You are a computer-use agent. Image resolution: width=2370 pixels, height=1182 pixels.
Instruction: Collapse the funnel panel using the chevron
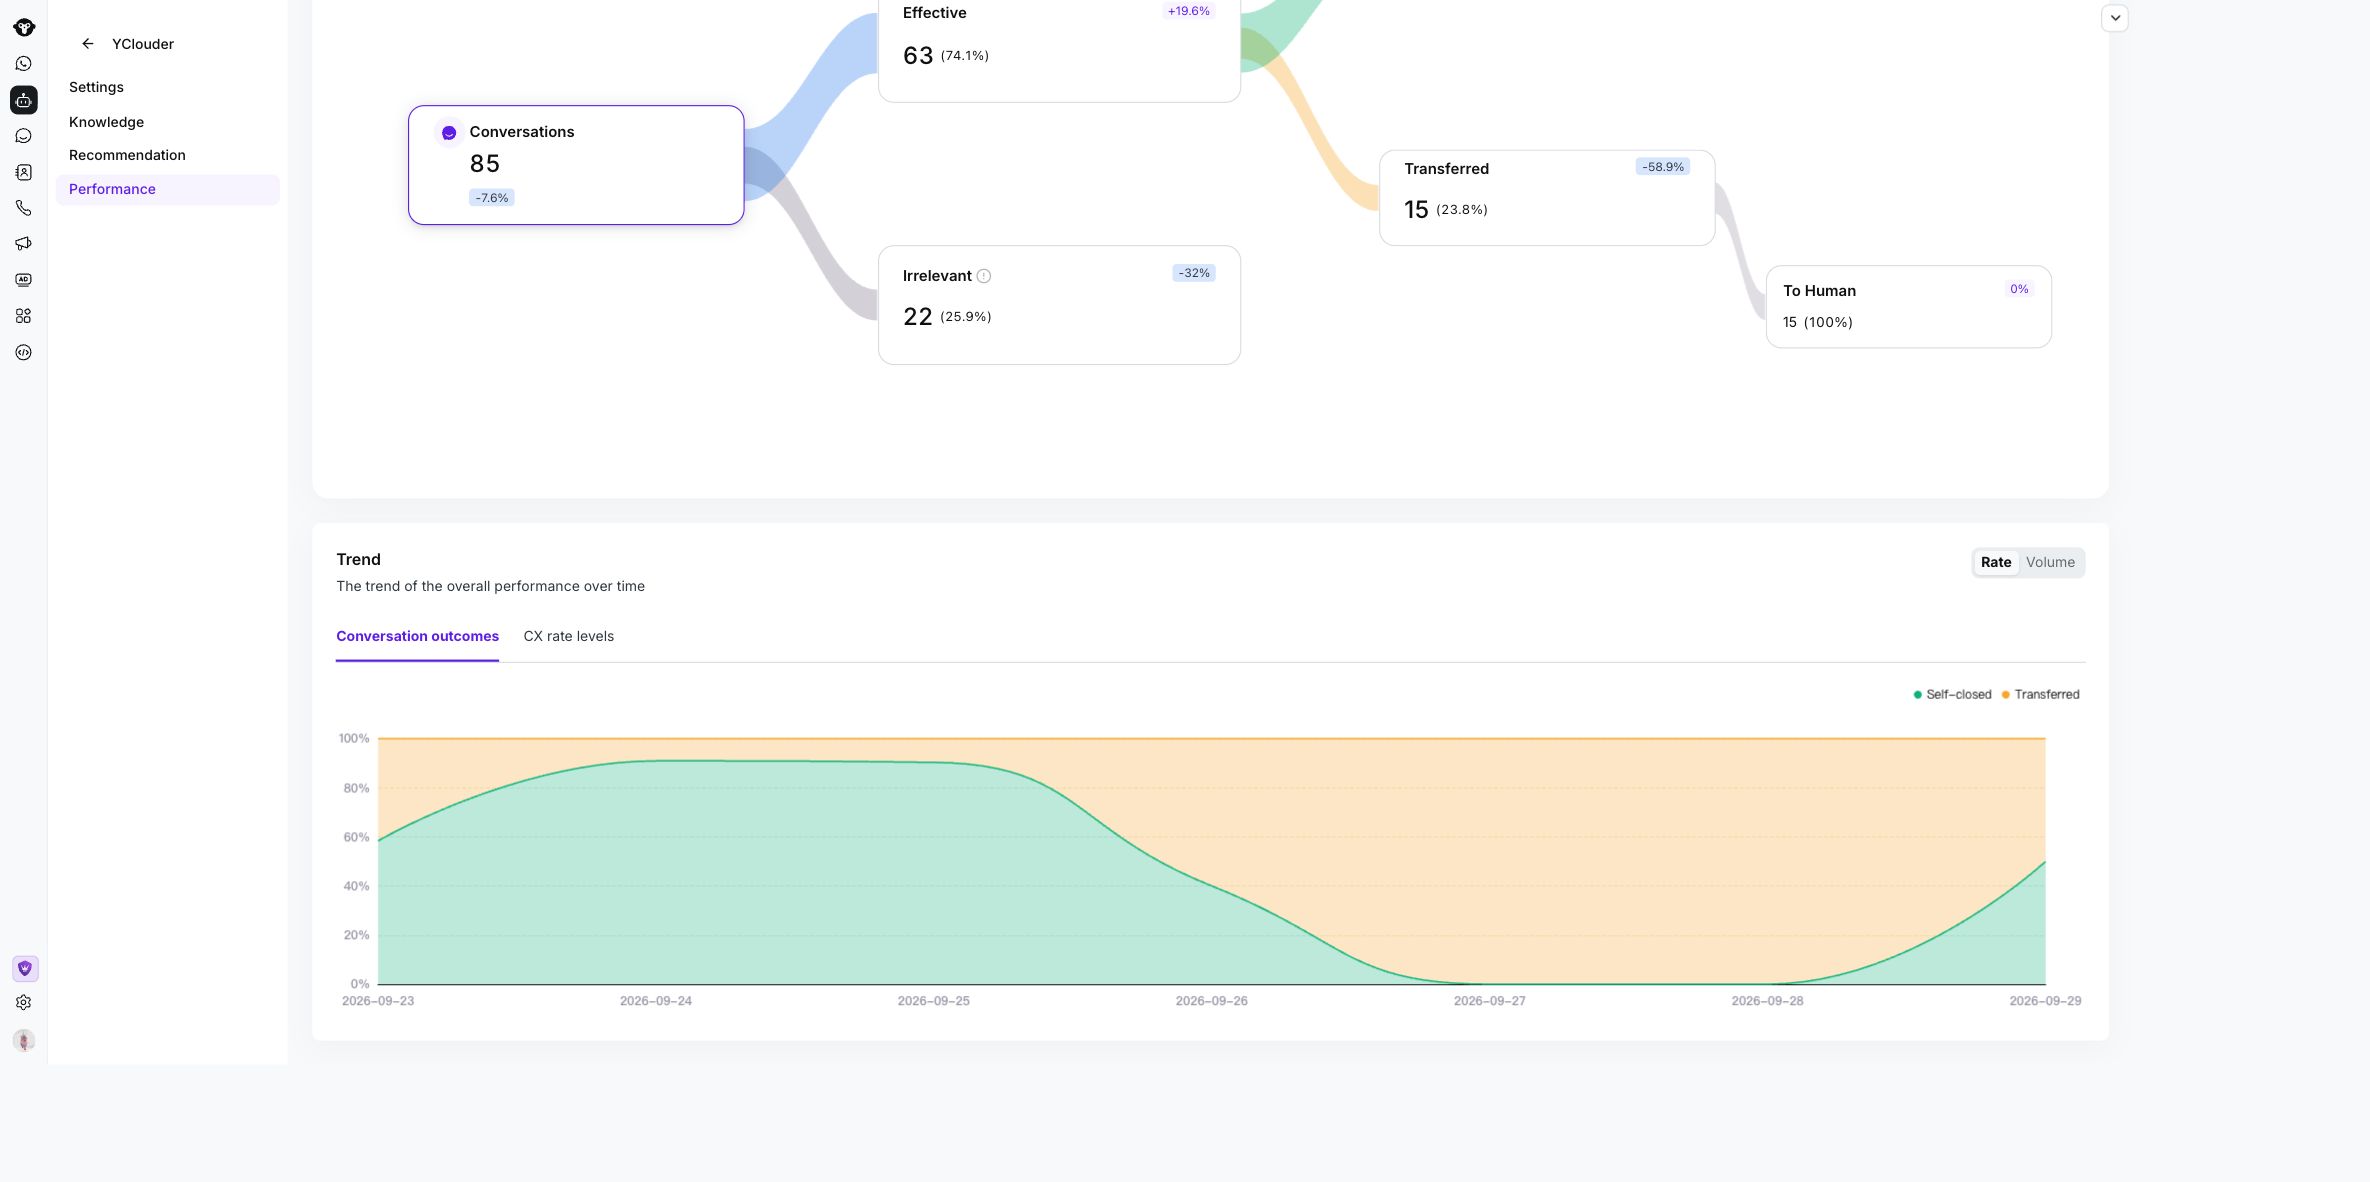point(2115,18)
